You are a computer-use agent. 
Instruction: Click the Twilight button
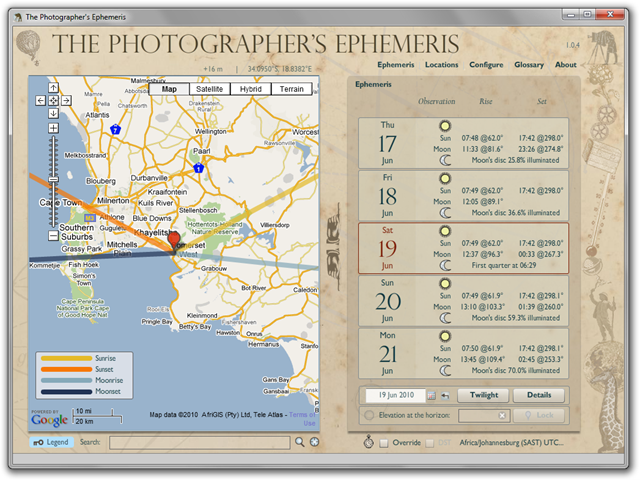(485, 395)
